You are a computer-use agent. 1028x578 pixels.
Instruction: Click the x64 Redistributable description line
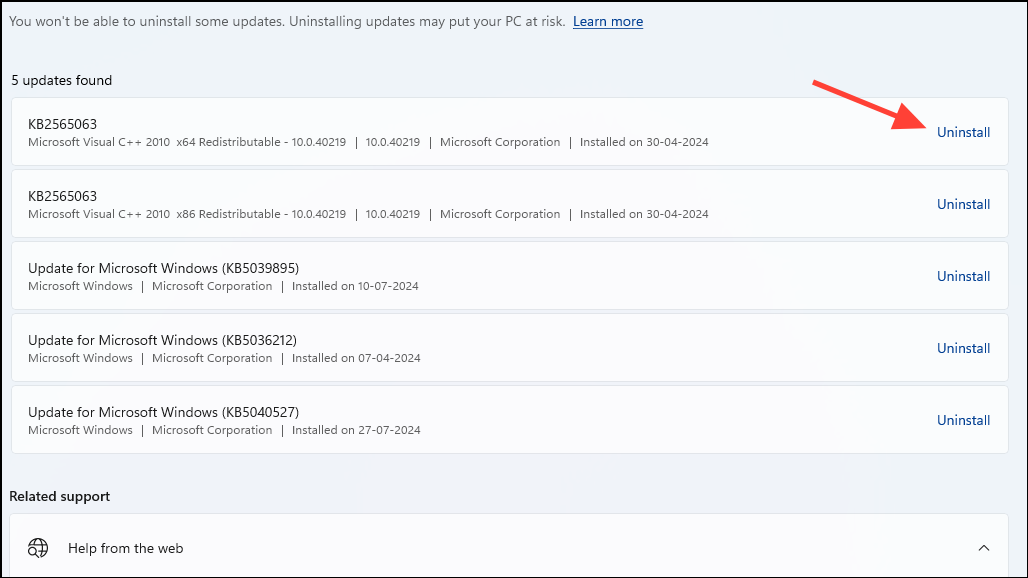(368, 142)
